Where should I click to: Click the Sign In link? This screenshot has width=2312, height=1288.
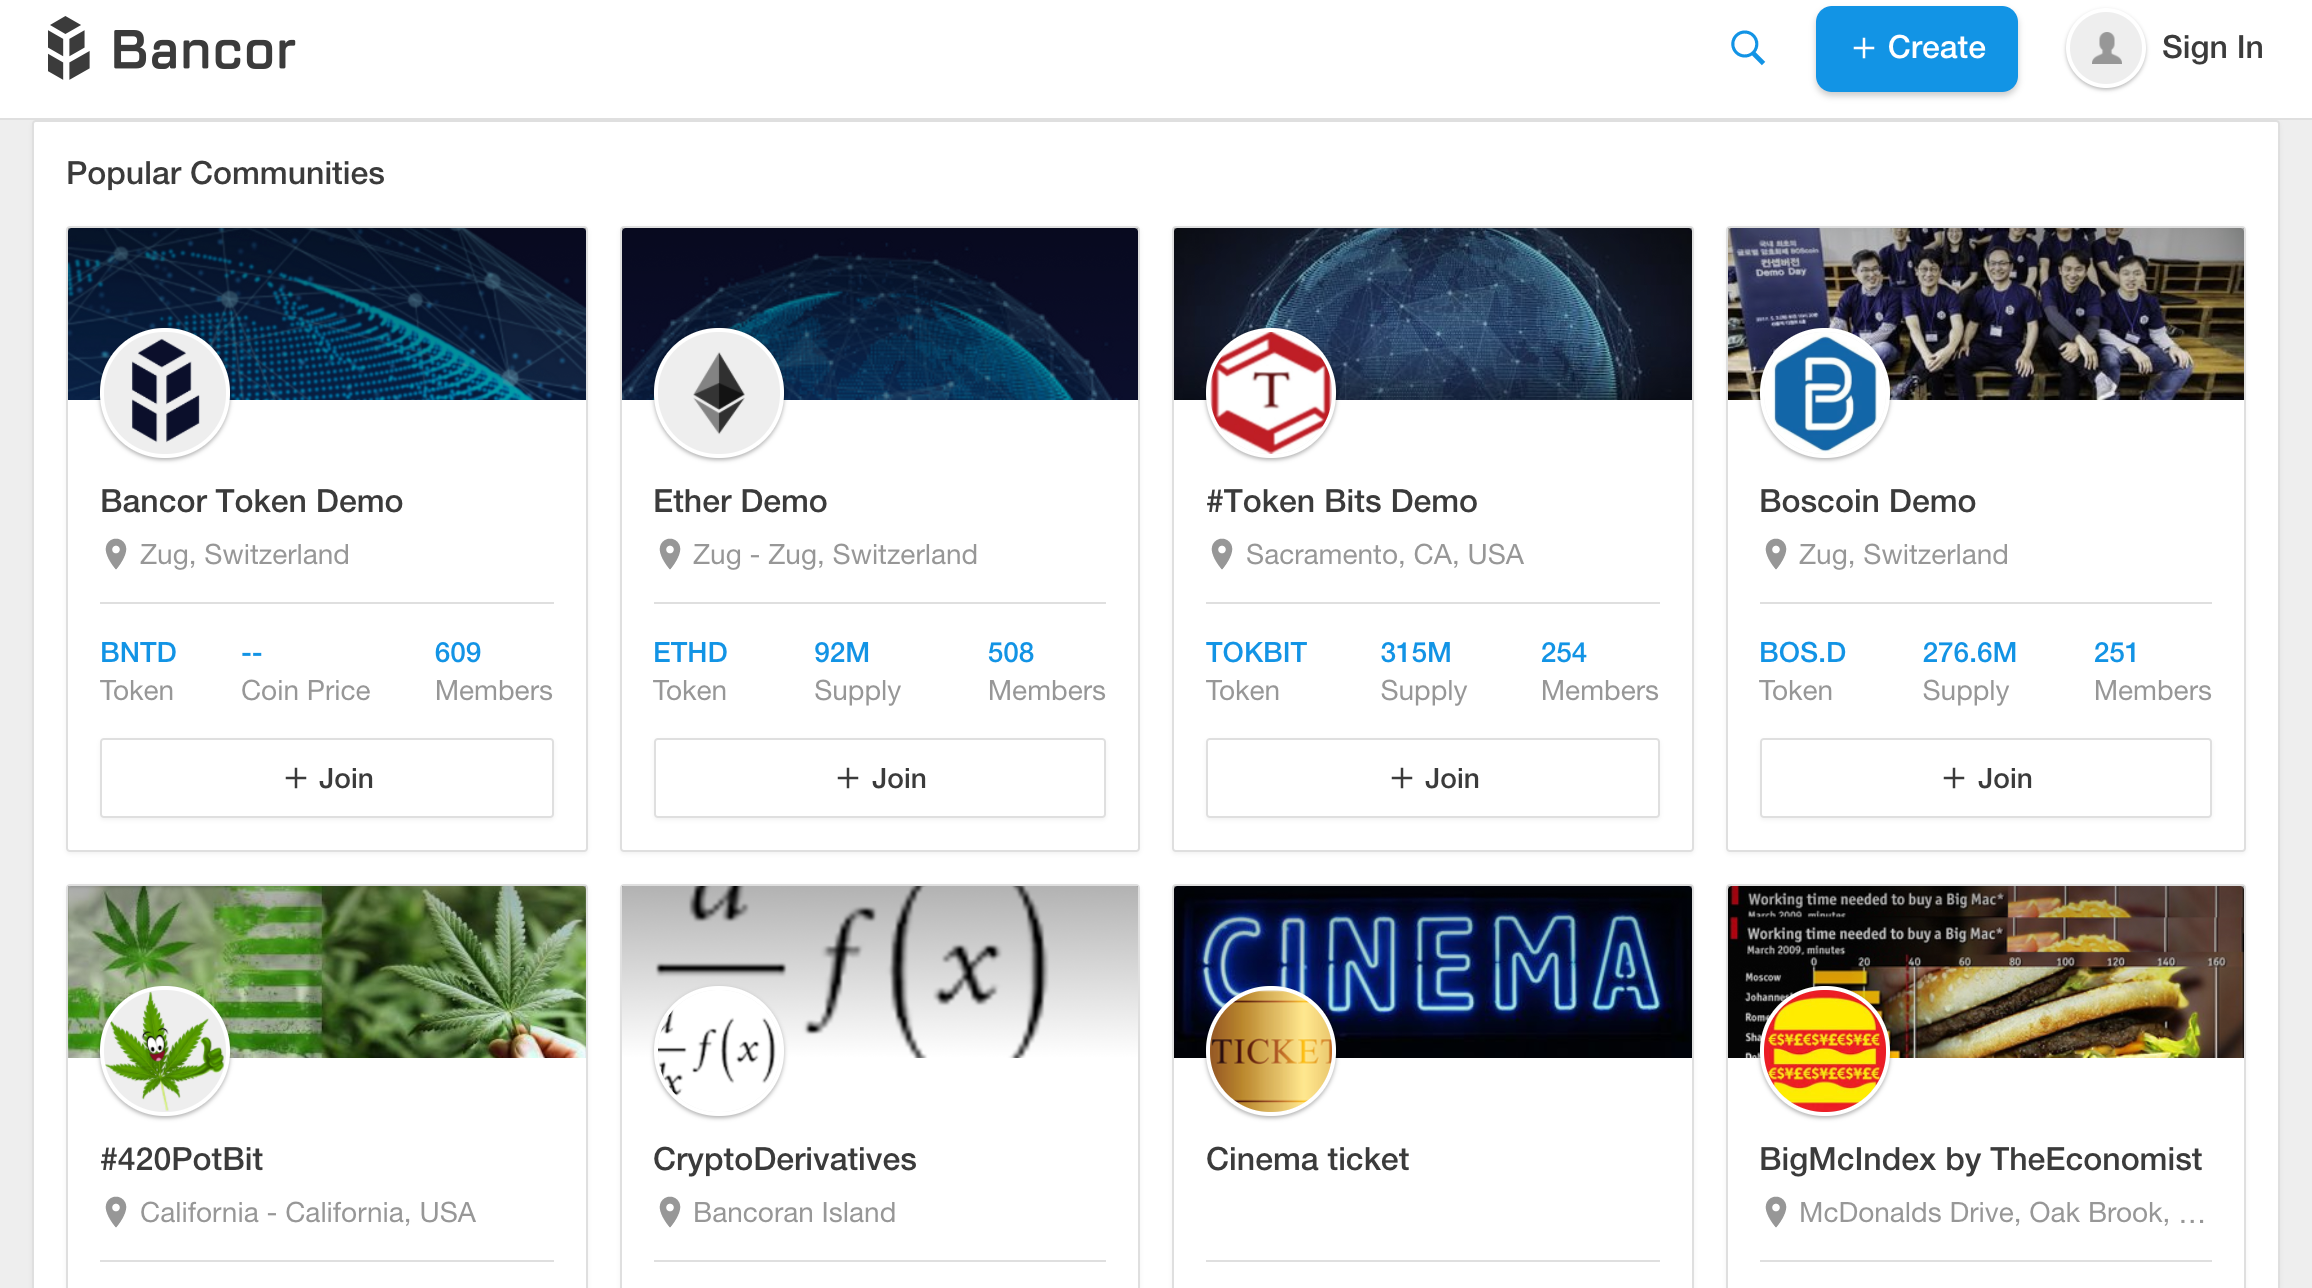pyautogui.click(x=2212, y=48)
